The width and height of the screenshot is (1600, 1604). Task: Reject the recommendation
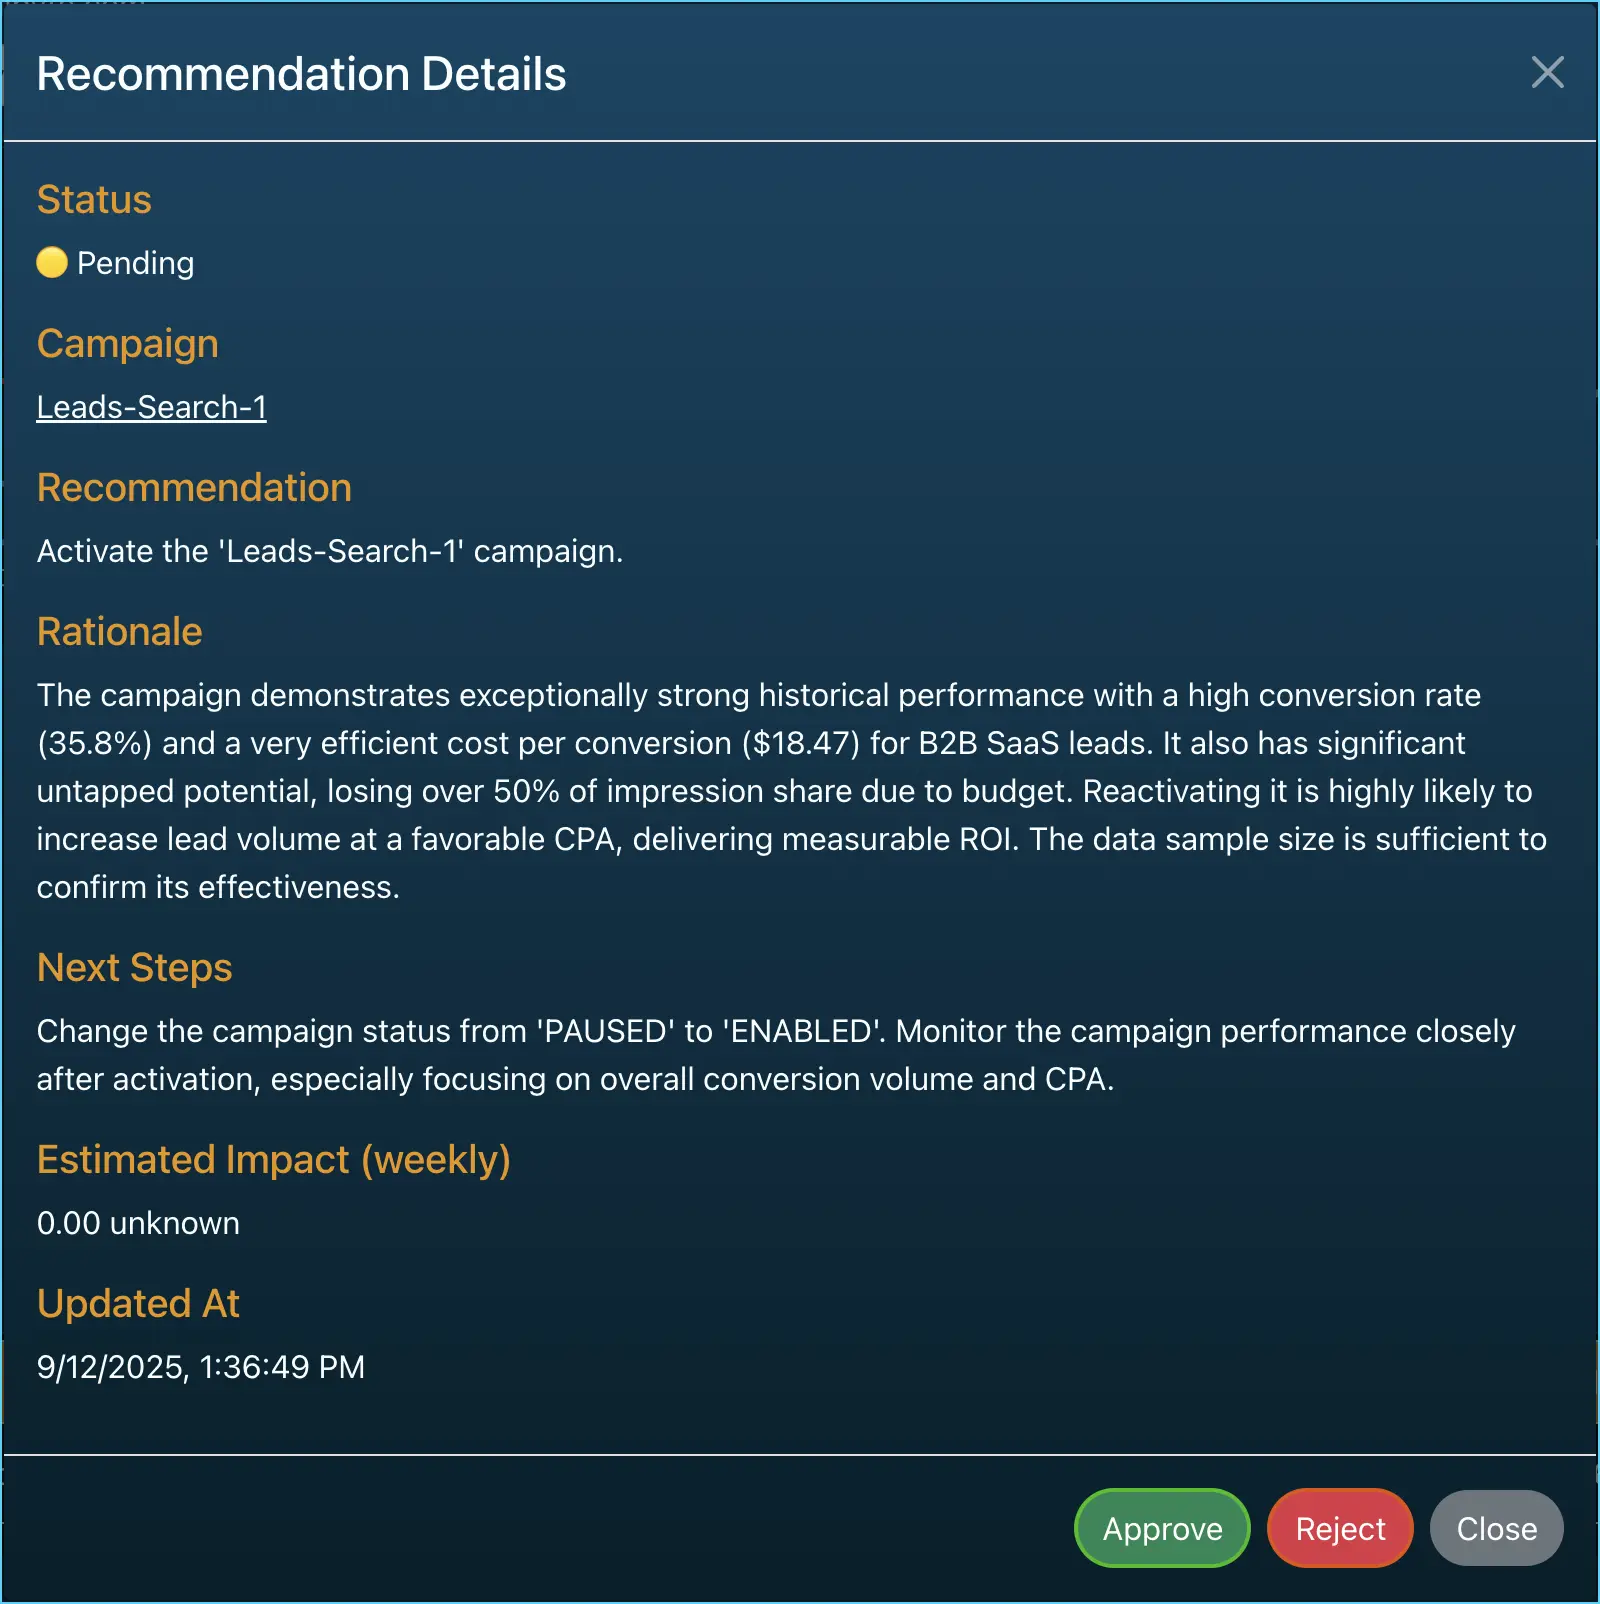(1339, 1528)
